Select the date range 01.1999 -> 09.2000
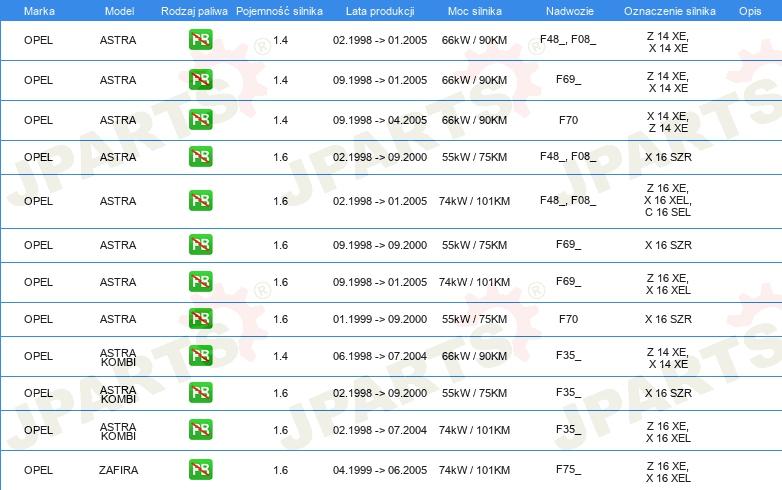Image resolution: width=782 pixels, height=490 pixels. 380,319
